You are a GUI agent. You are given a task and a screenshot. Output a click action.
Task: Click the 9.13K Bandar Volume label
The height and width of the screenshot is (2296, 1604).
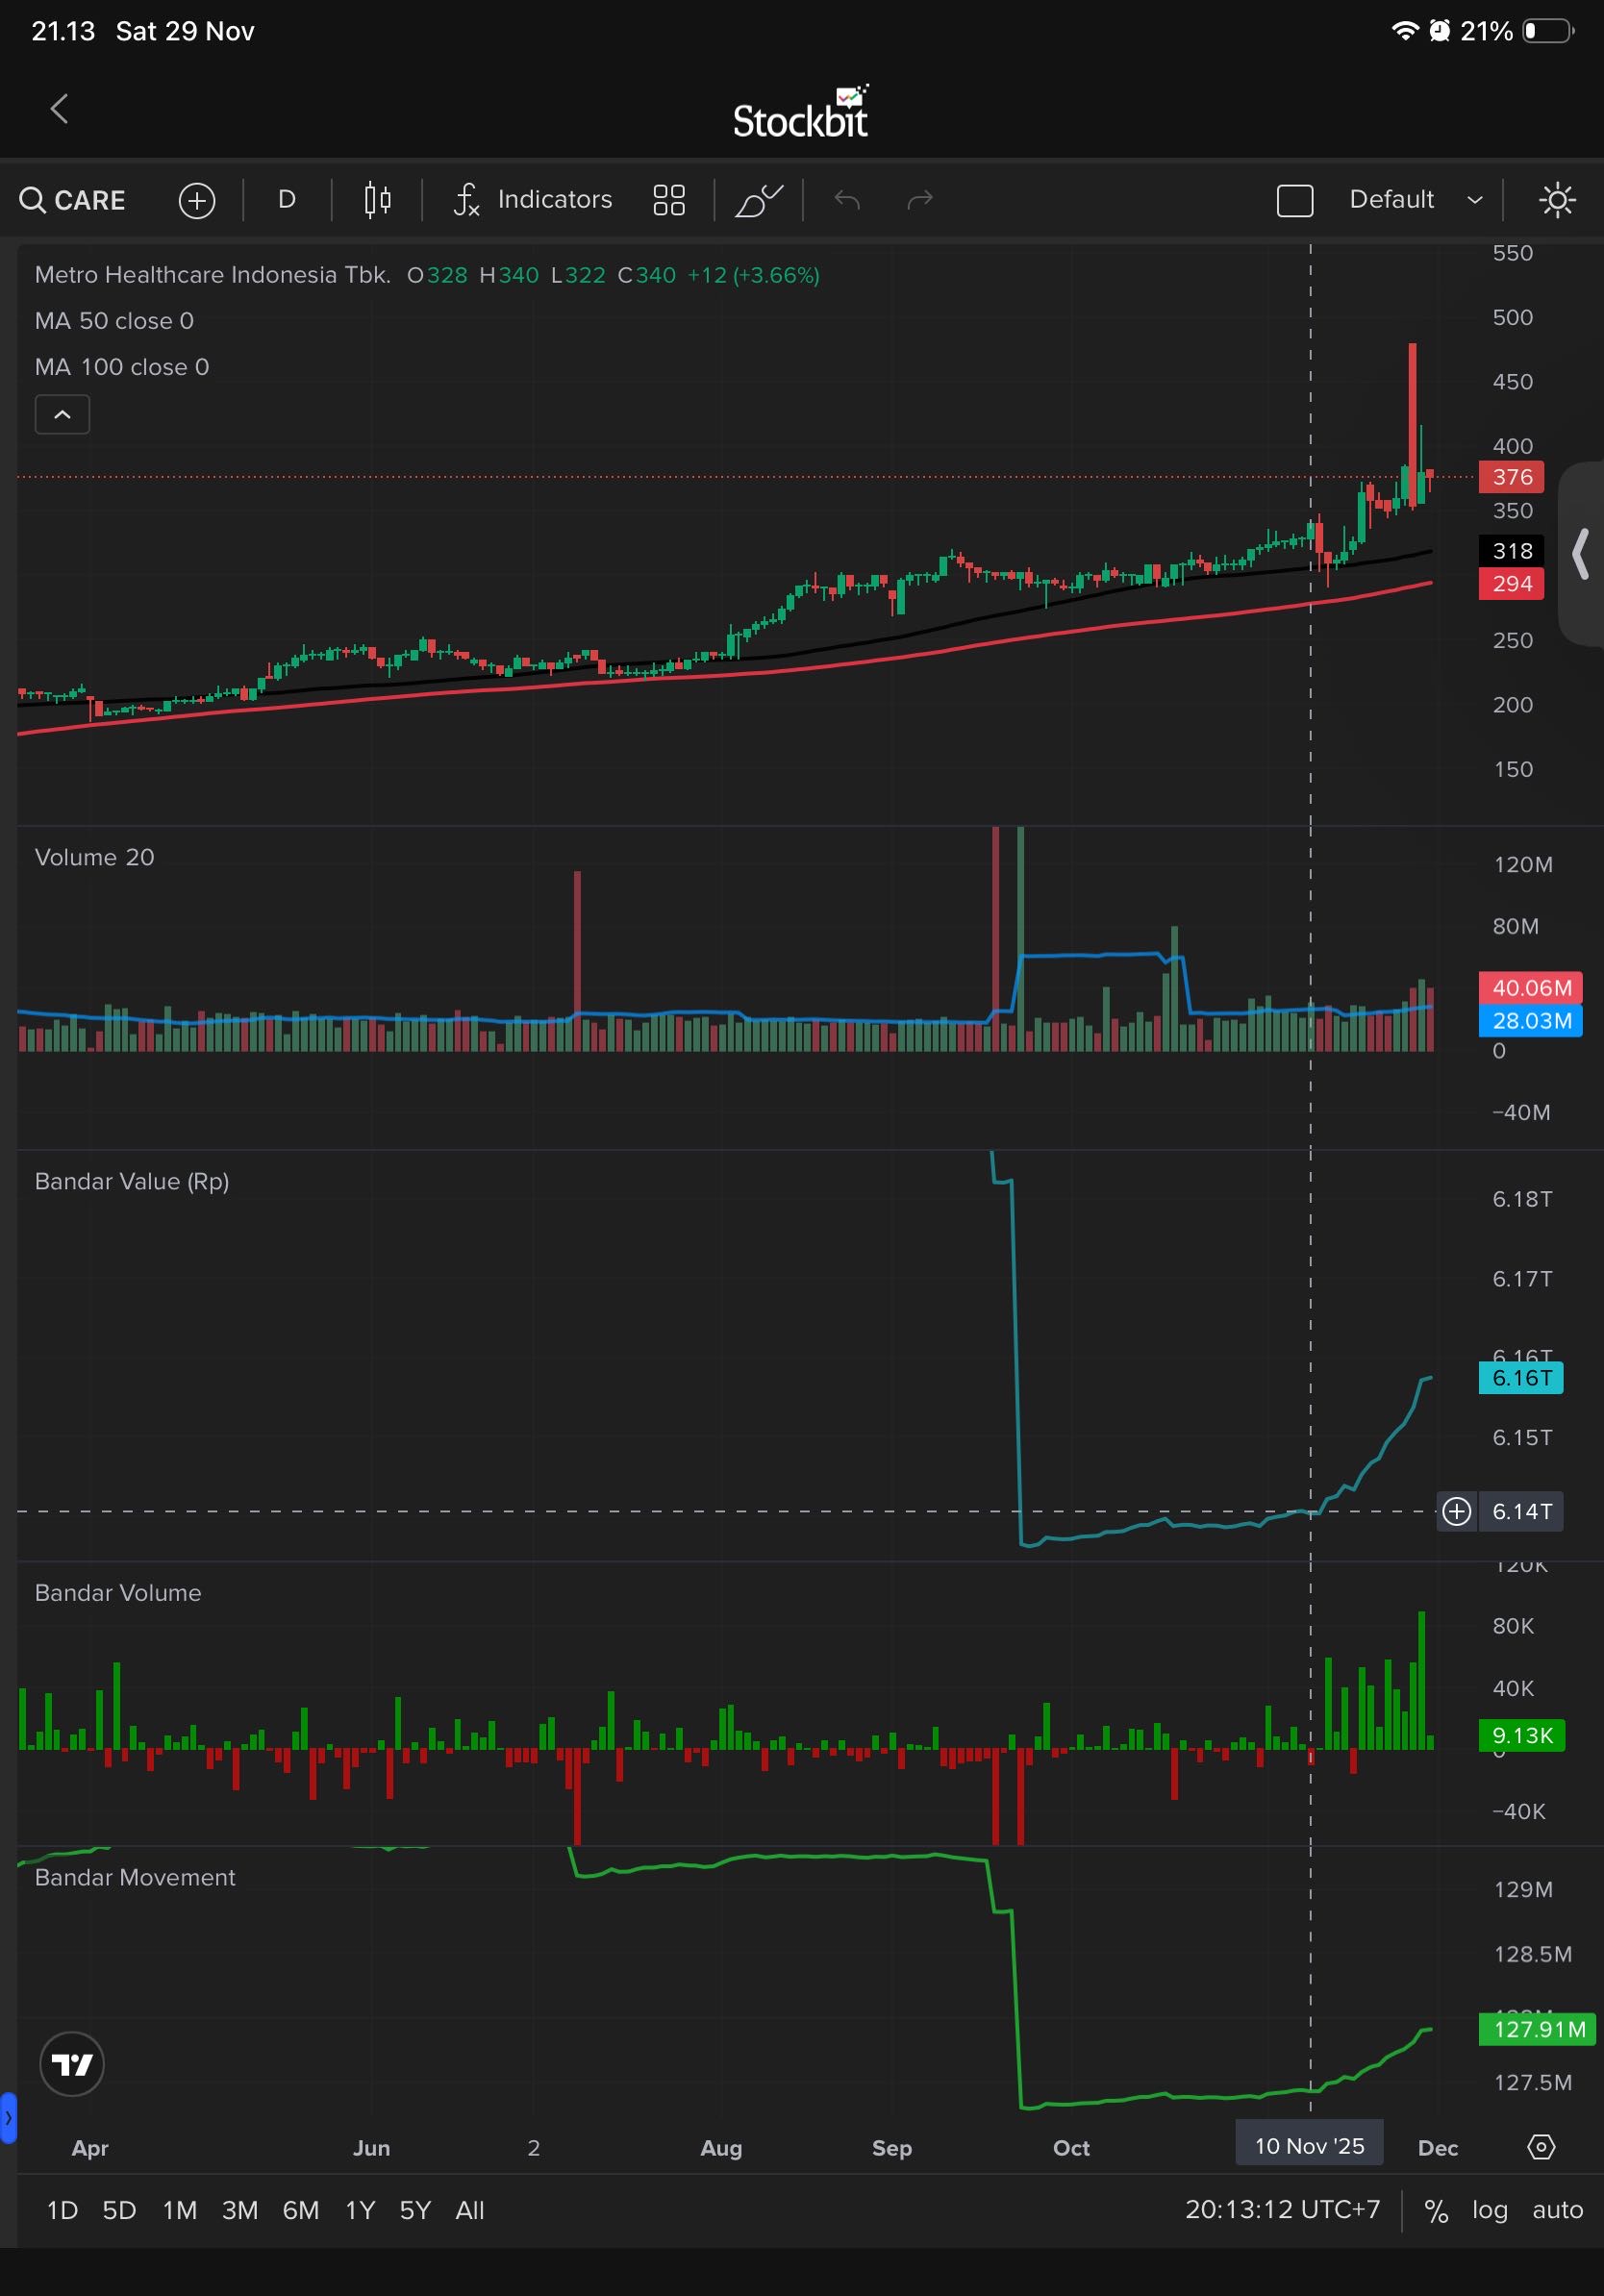coord(1522,1735)
